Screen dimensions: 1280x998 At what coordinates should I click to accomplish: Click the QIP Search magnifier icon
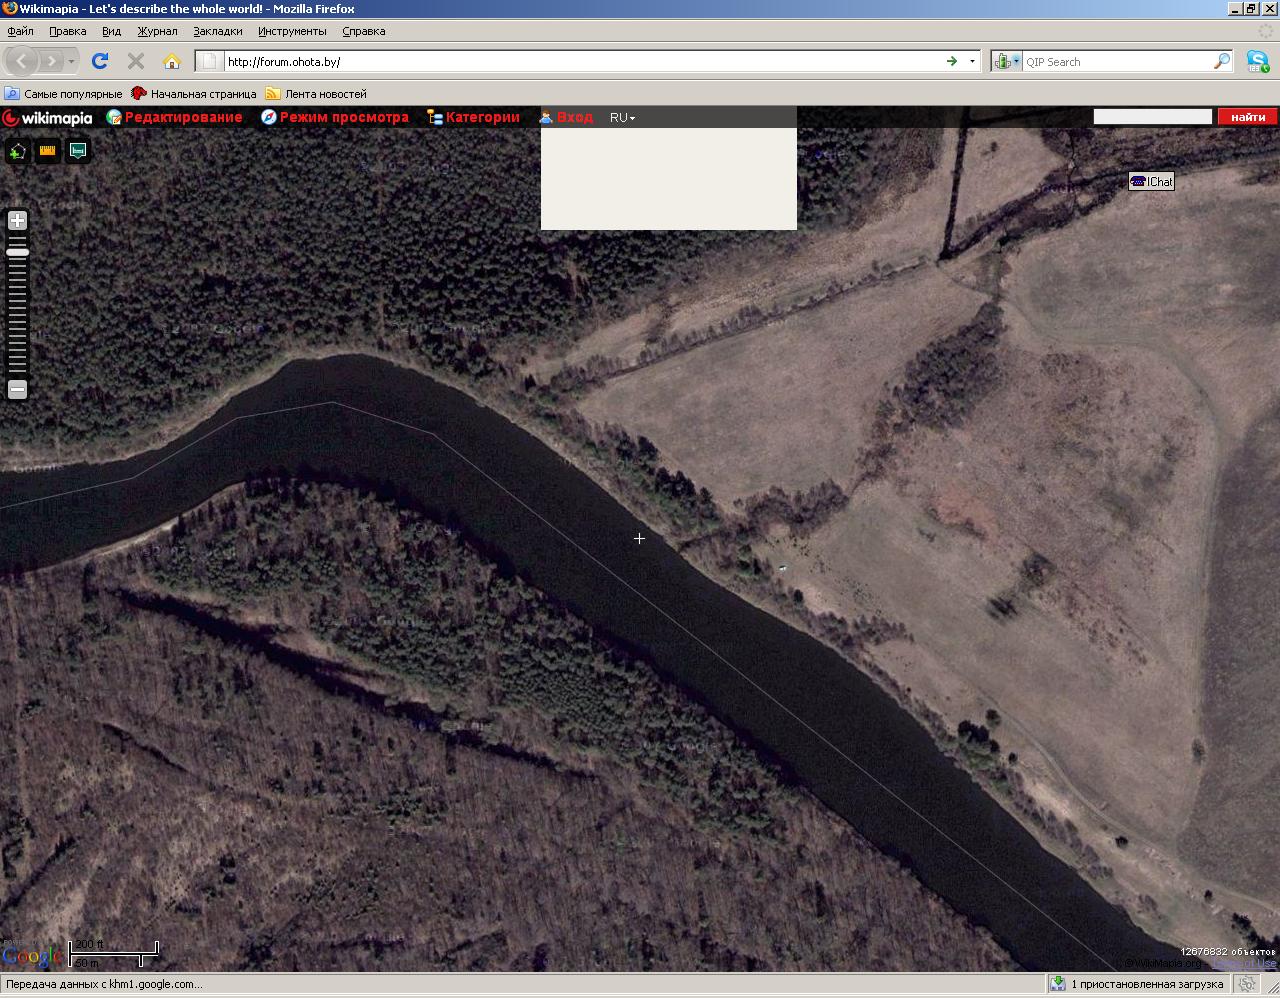pos(1221,61)
